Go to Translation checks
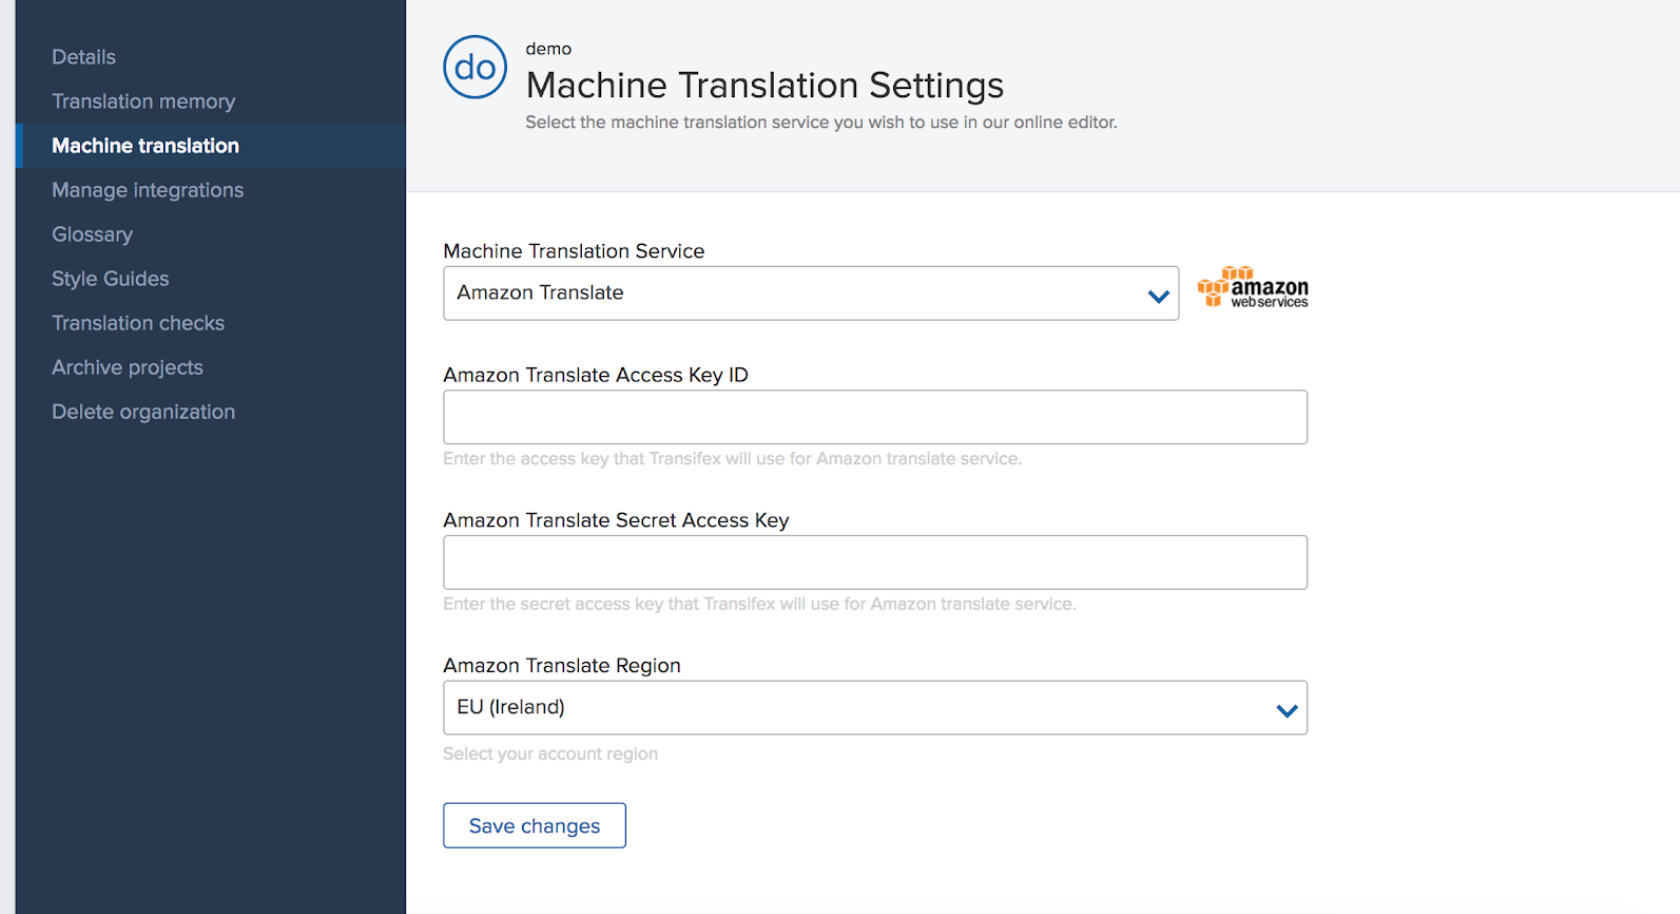This screenshot has height=914, width=1680. pos(138,323)
